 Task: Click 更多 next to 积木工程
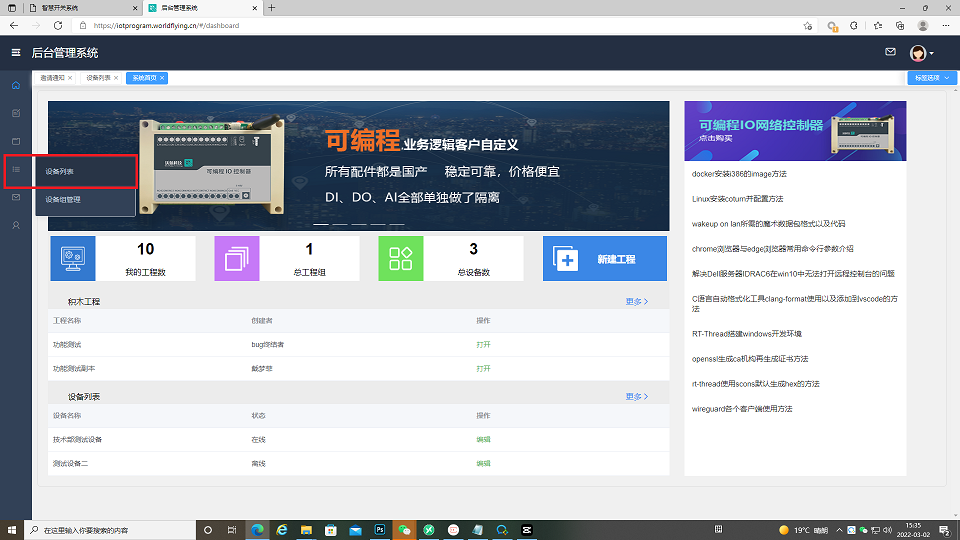tap(637, 302)
